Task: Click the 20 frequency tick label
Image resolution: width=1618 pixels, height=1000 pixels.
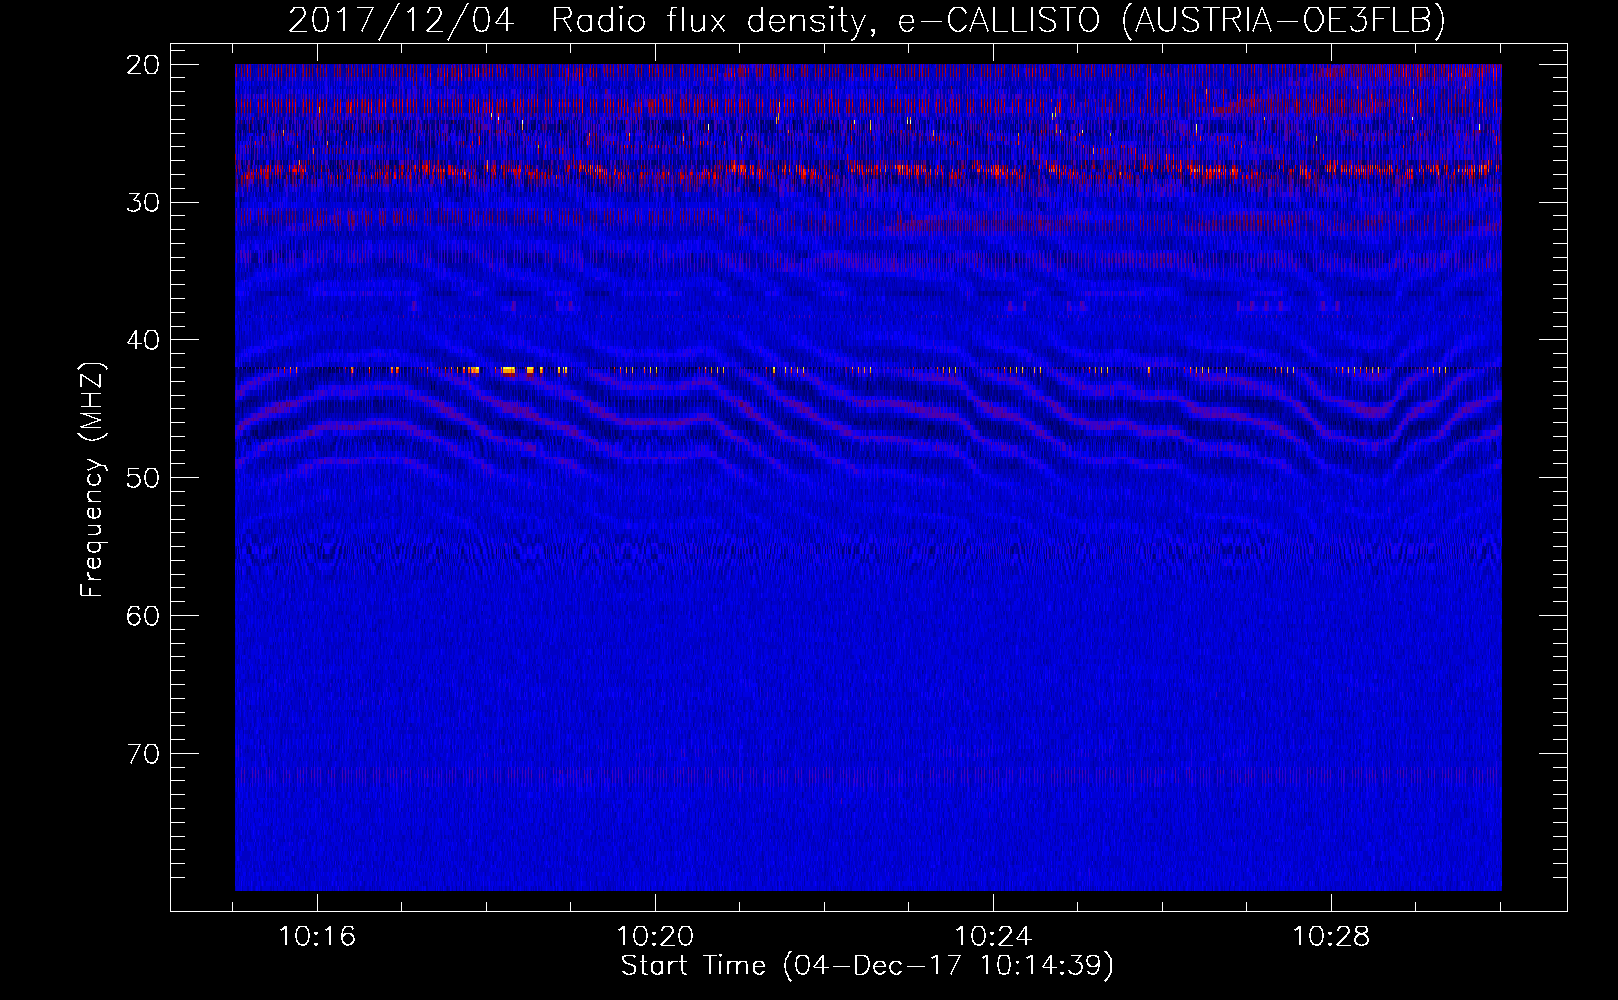Action: click(144, 65)
